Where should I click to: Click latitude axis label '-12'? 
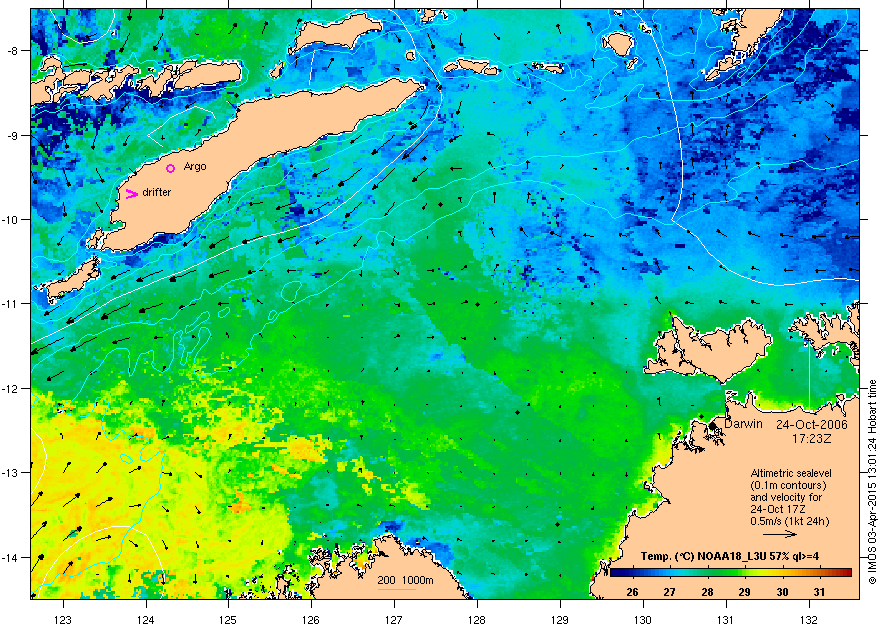(x=11, y=389)
